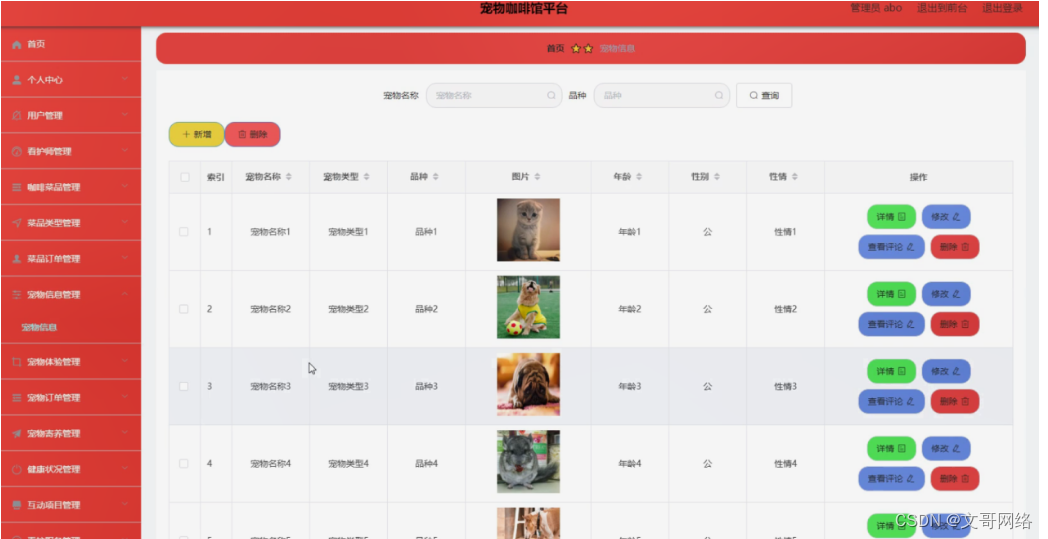Tick the checkbox for row 宠物名称2
Viewport: 1048px width, 539px height.
pos(184,310)
